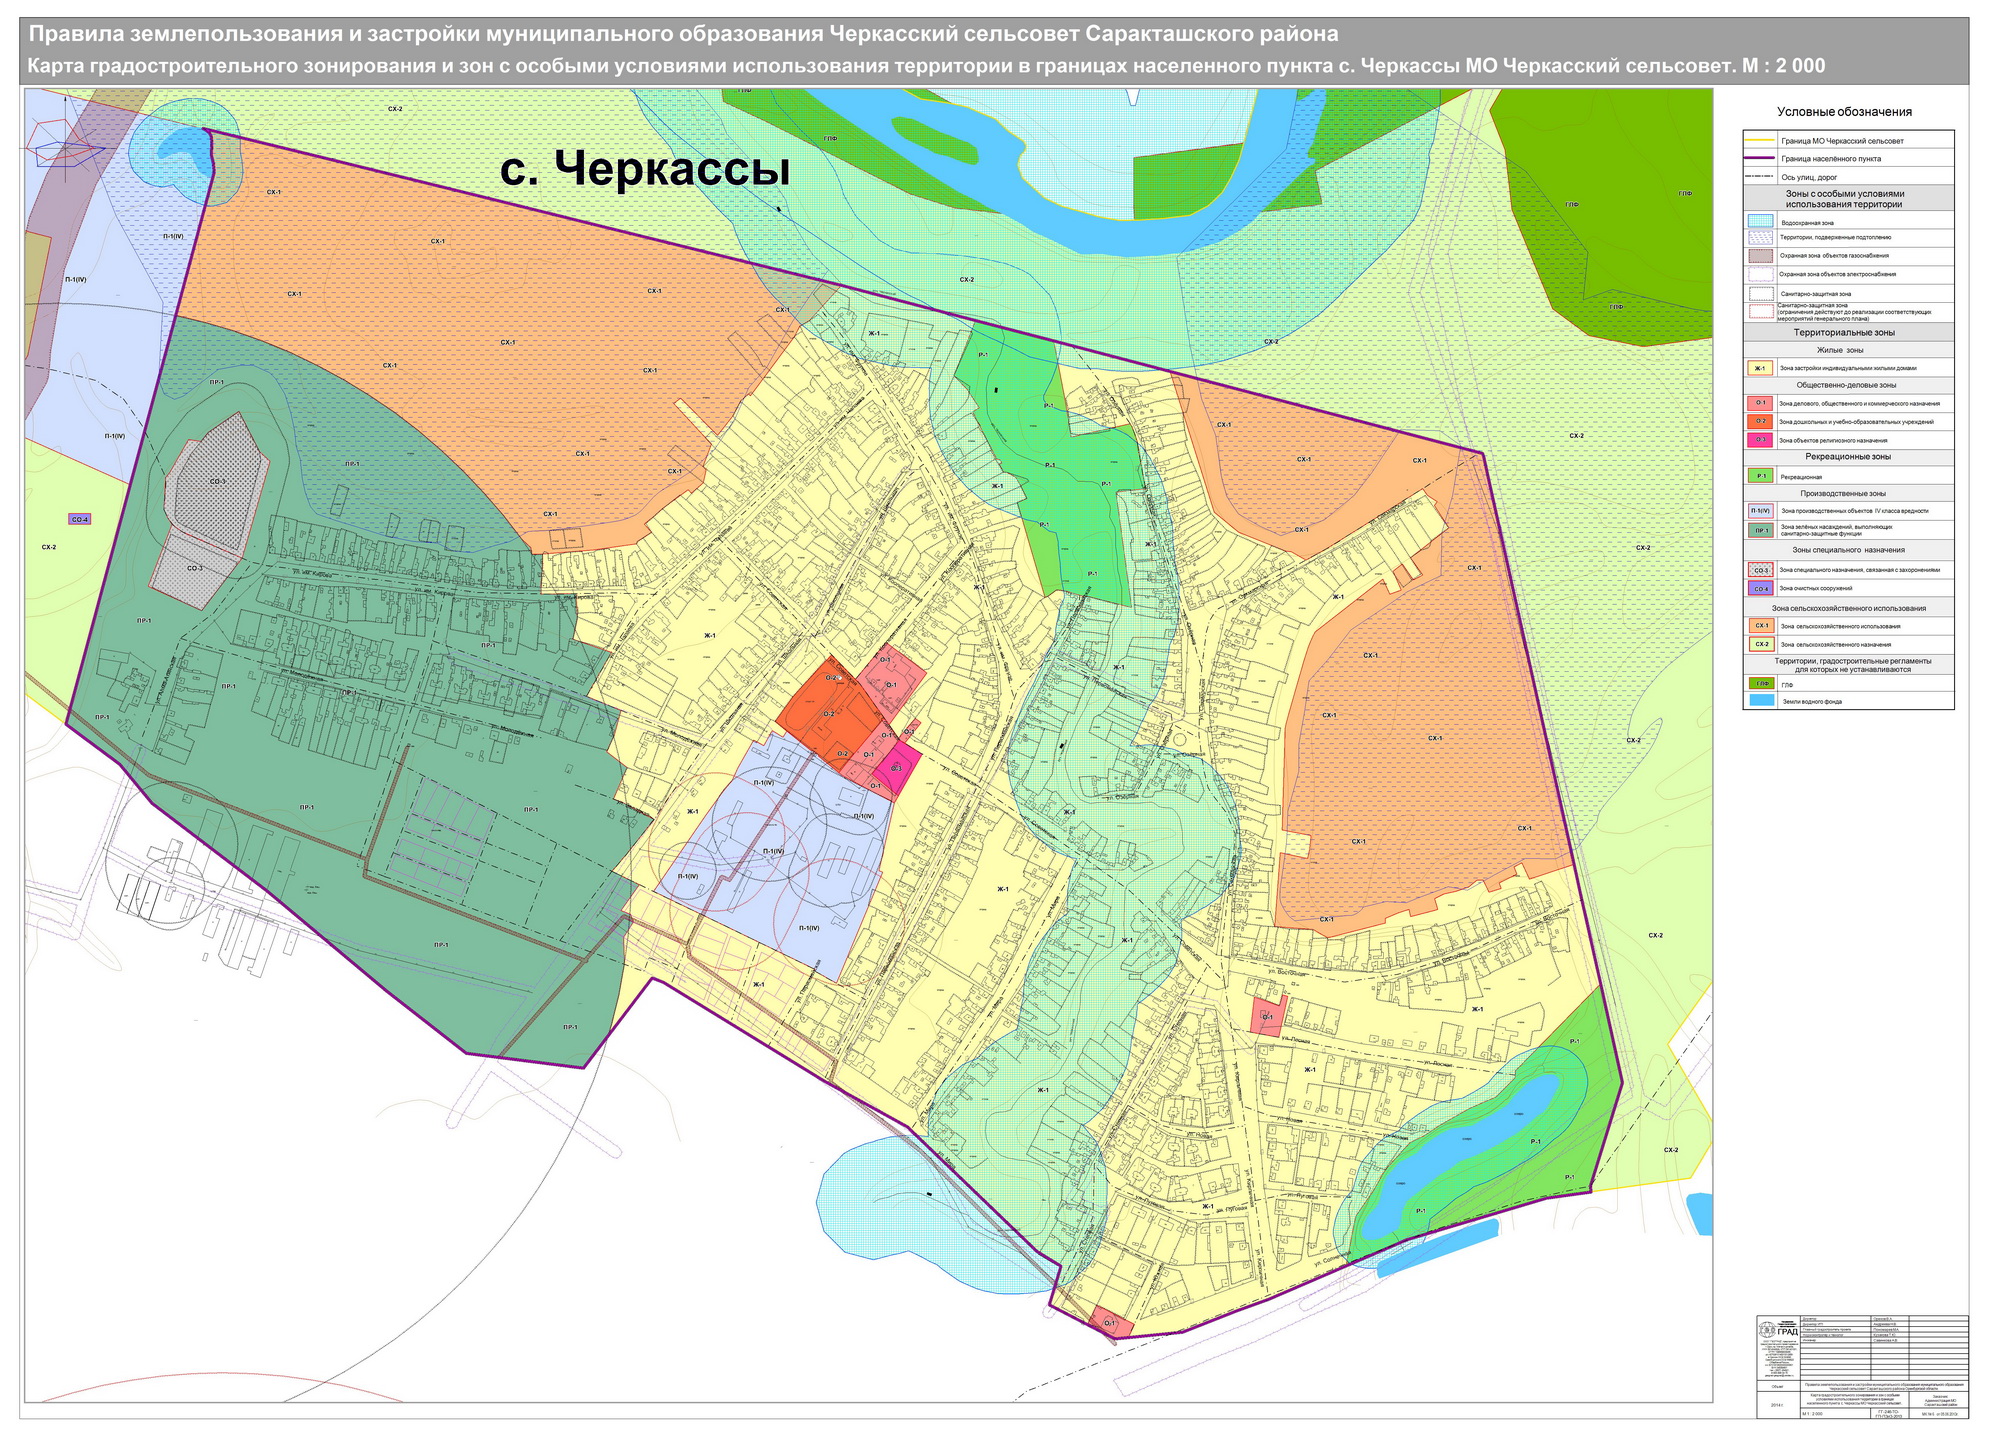
Task: Click the orange О-2 legend swatch
Action: (x=1760, y=421)
